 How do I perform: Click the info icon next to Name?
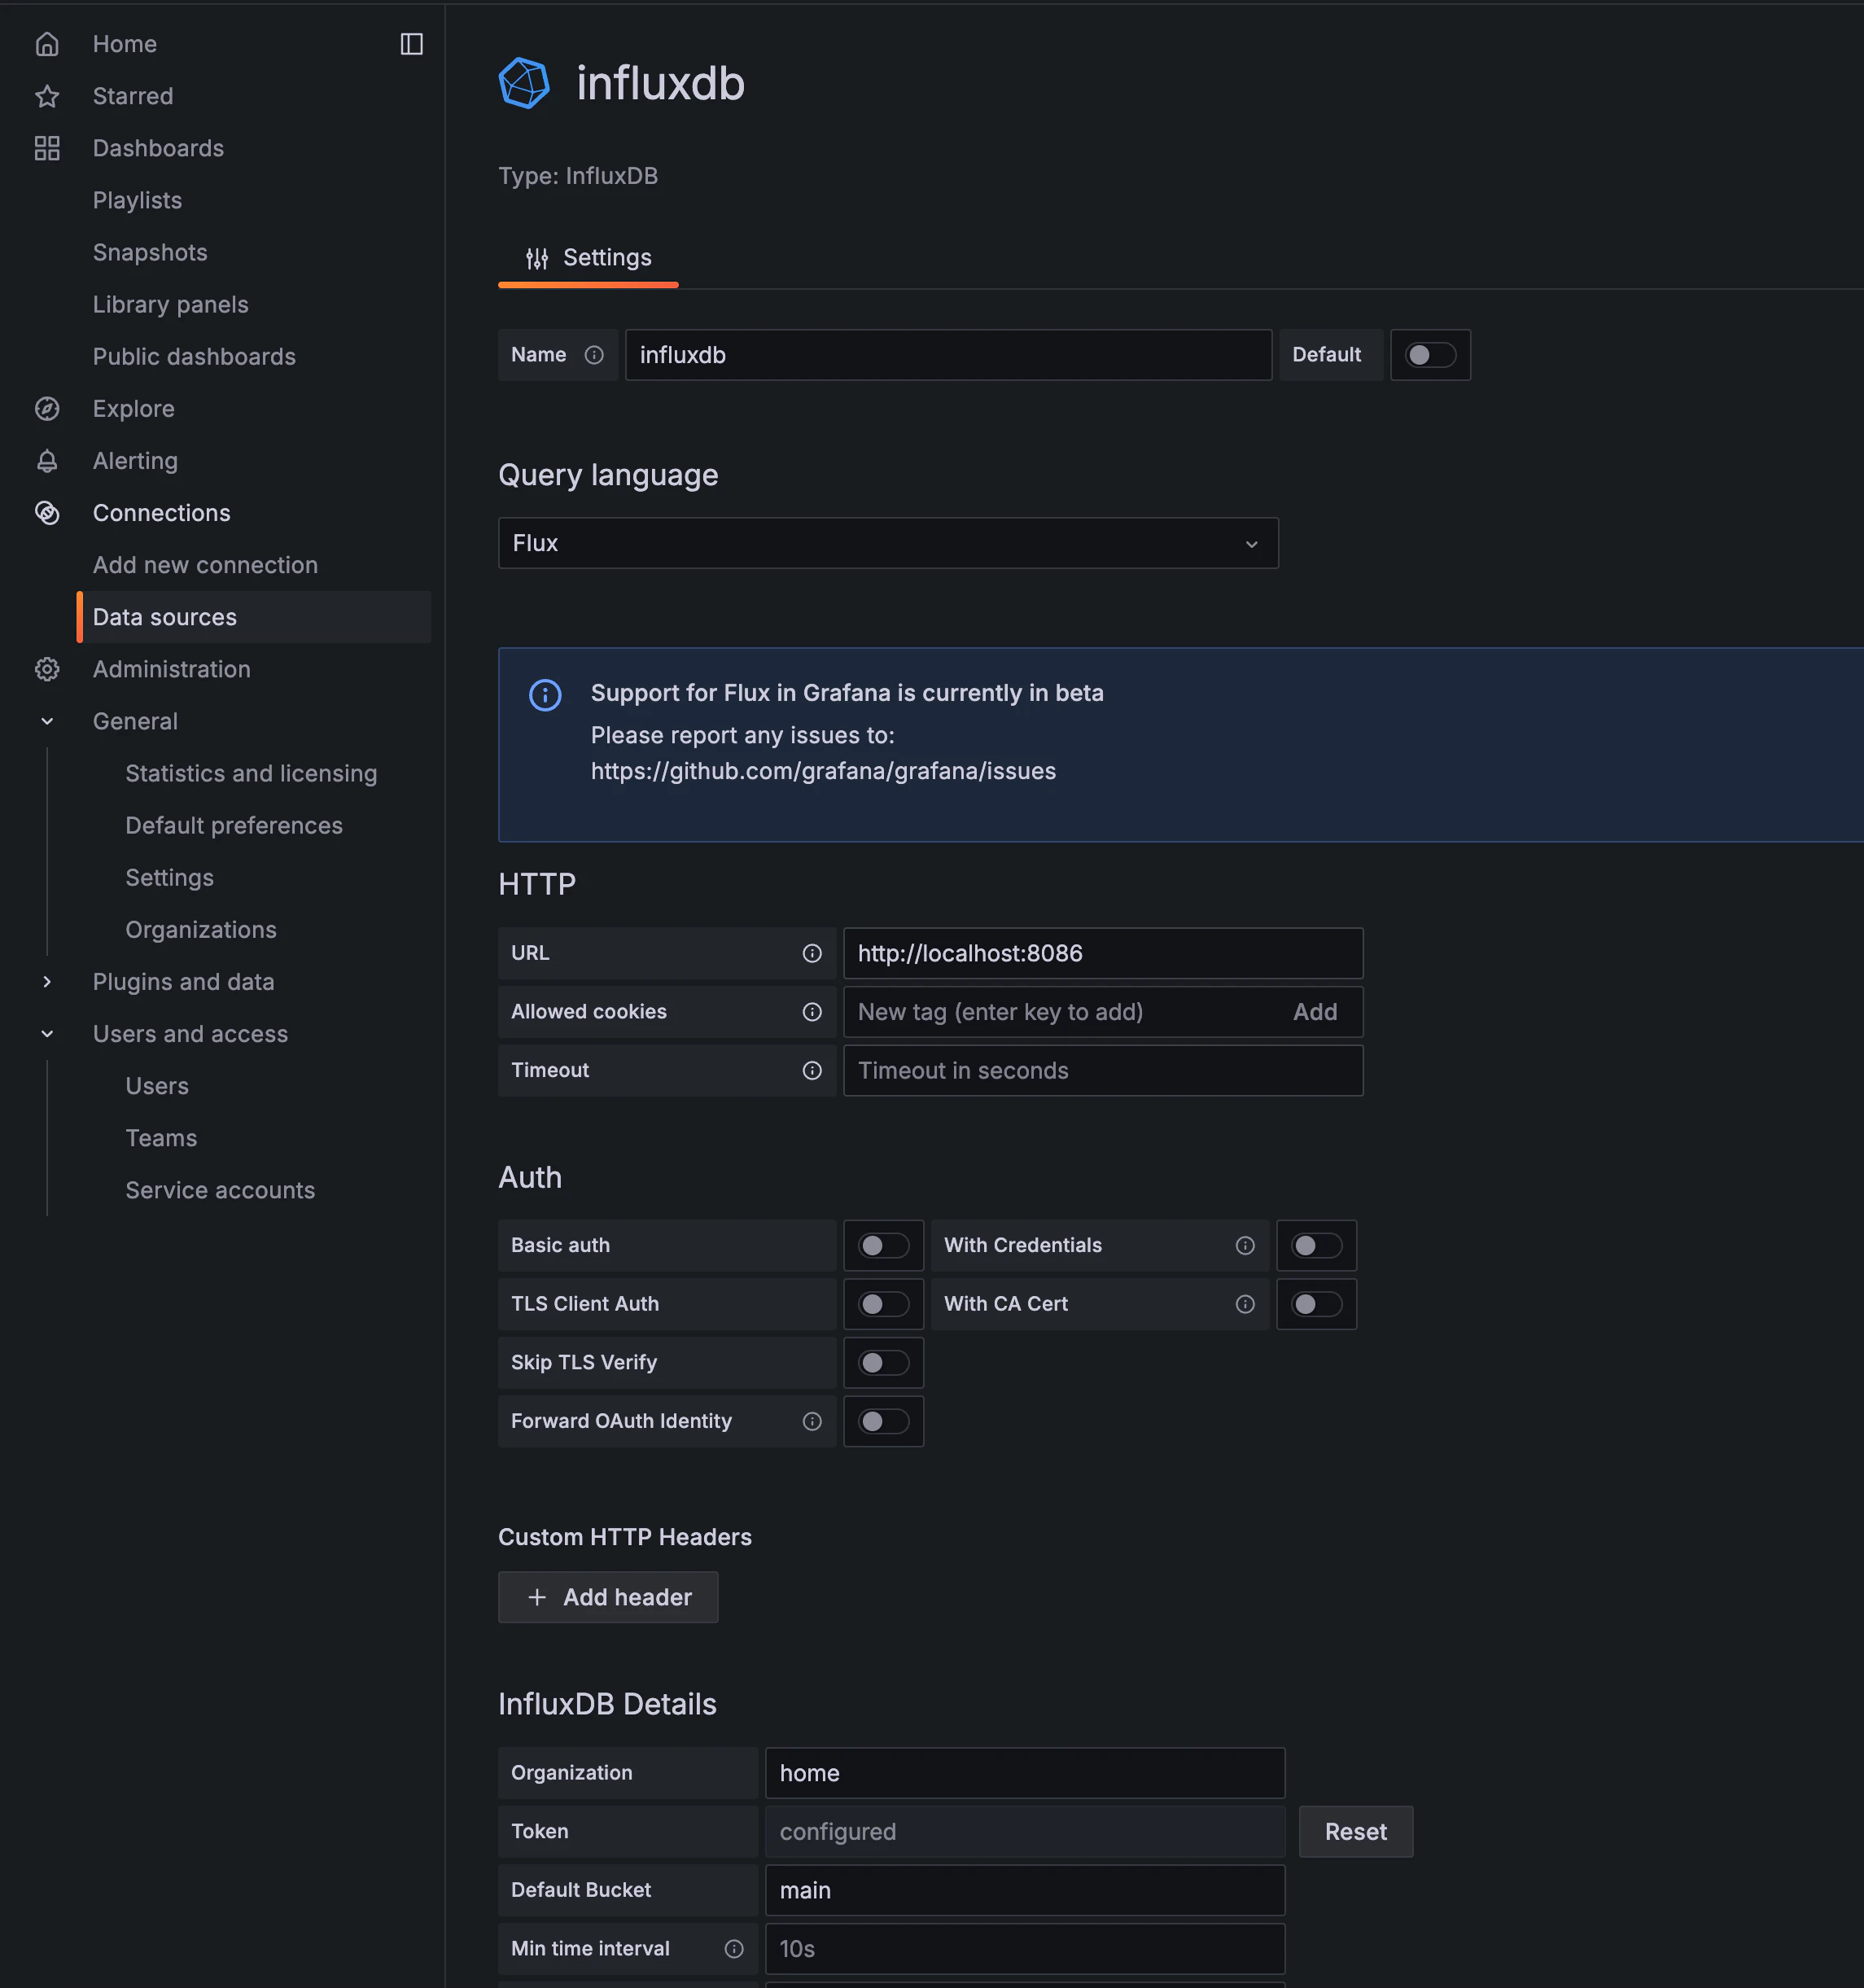594,355
